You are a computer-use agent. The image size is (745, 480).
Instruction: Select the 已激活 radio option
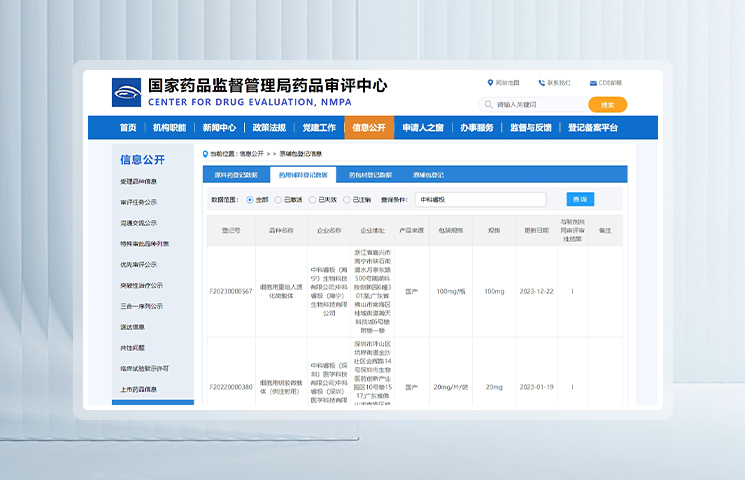279,199
